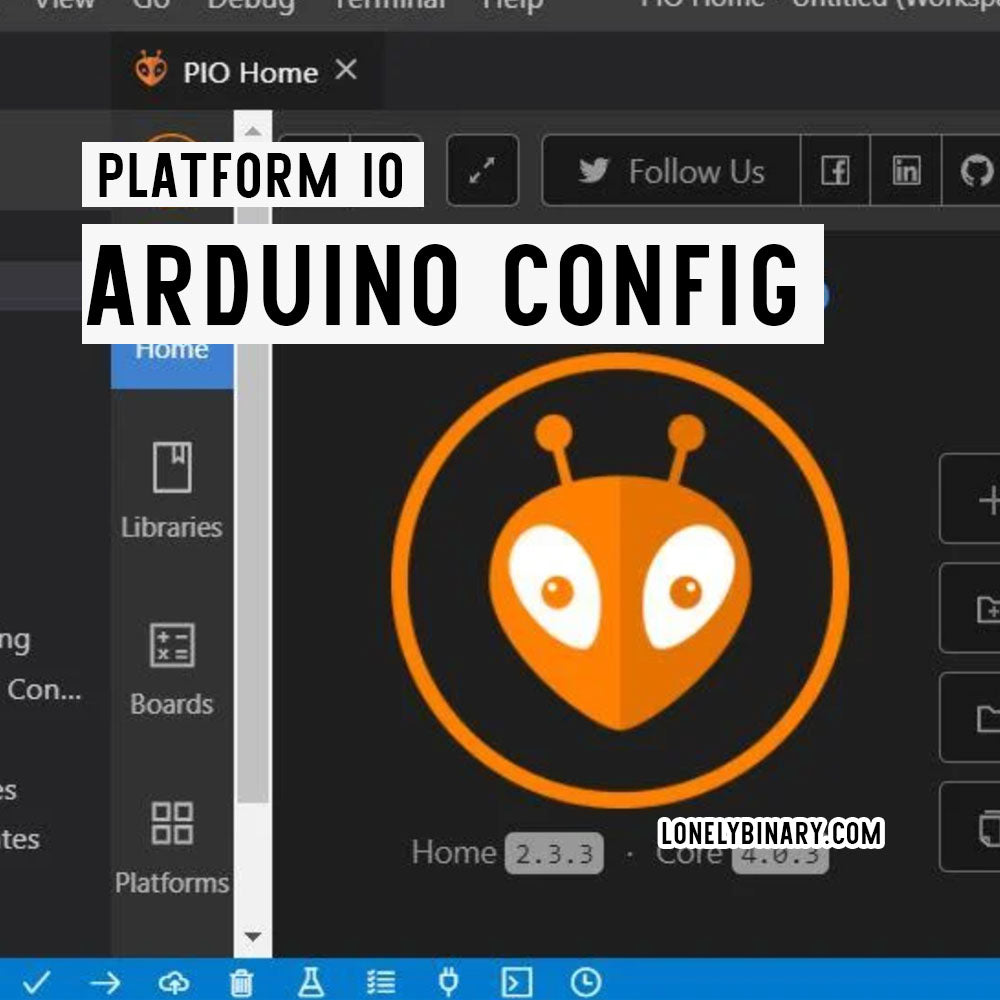Open the Serial Monitor plug icon
The height and width of the screenshot is (1000, 1000).
(x=449, y=982)
